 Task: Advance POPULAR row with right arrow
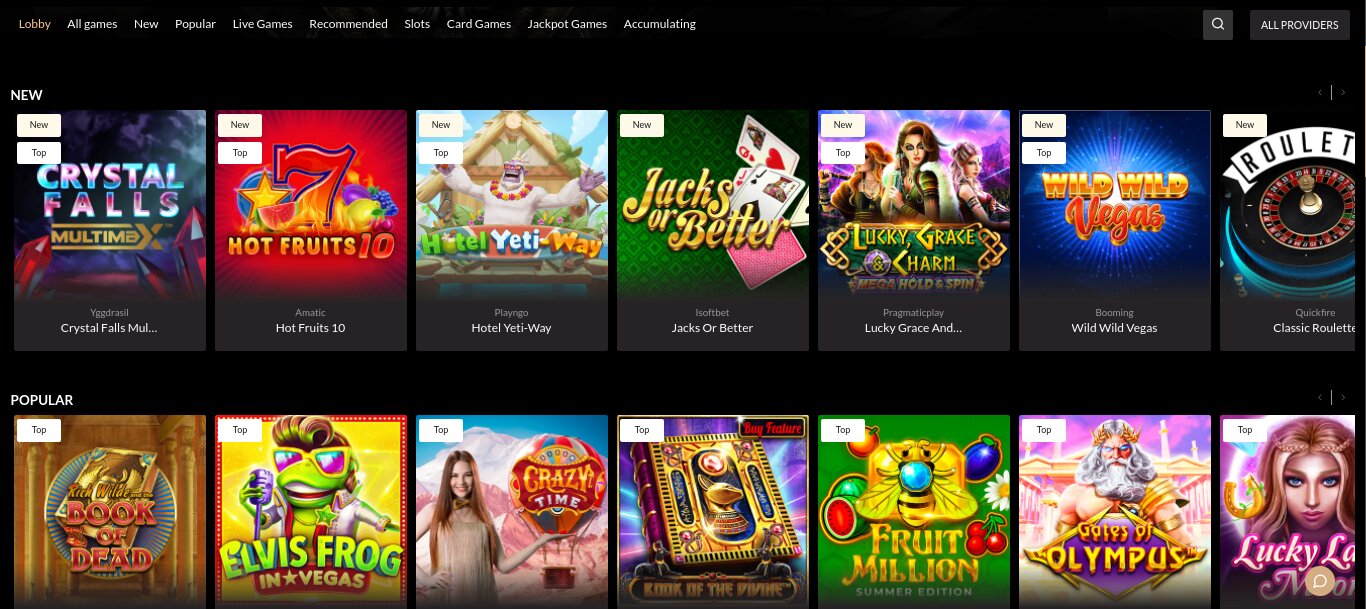tap(1343, 398)
